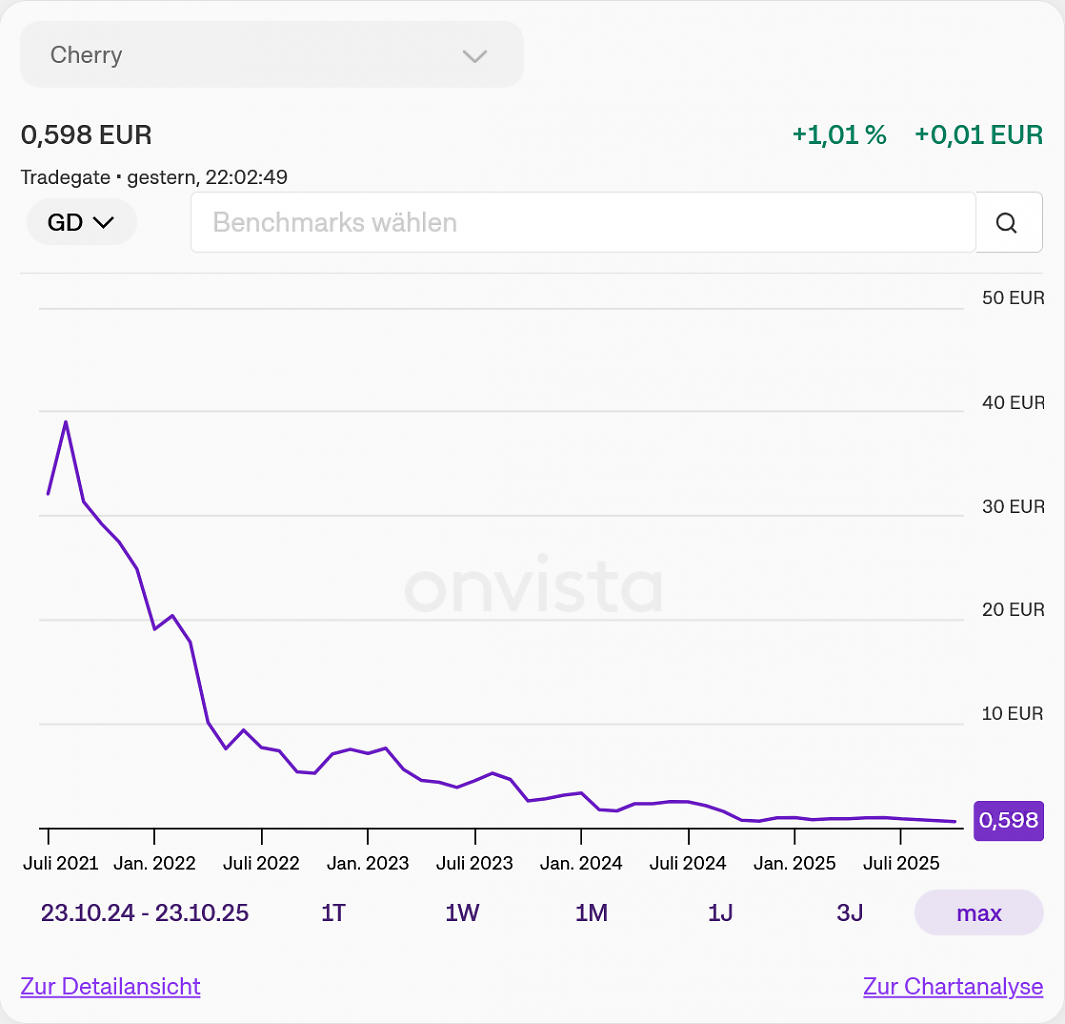Click the Jan. 2022 axis label
Viewport: 1065px width, 1024px height.
tap(154, 863)
